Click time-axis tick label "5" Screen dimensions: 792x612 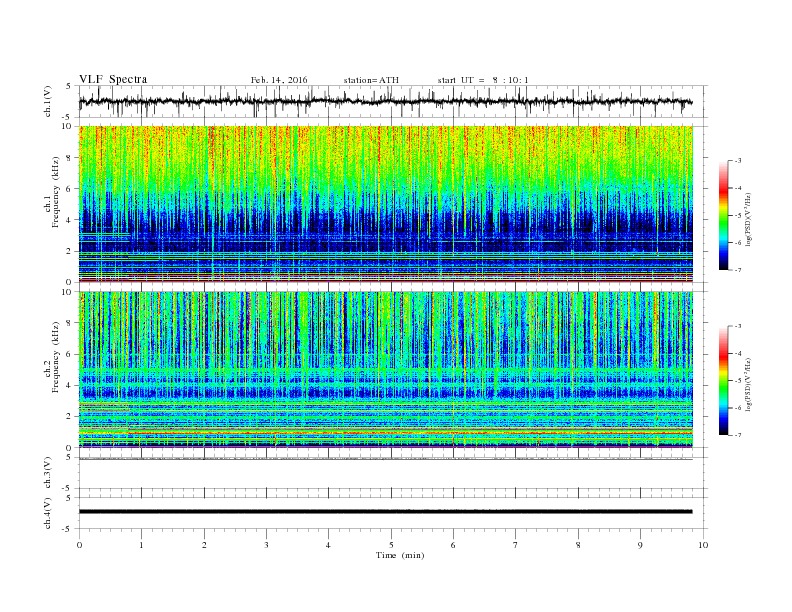[391, 545]
